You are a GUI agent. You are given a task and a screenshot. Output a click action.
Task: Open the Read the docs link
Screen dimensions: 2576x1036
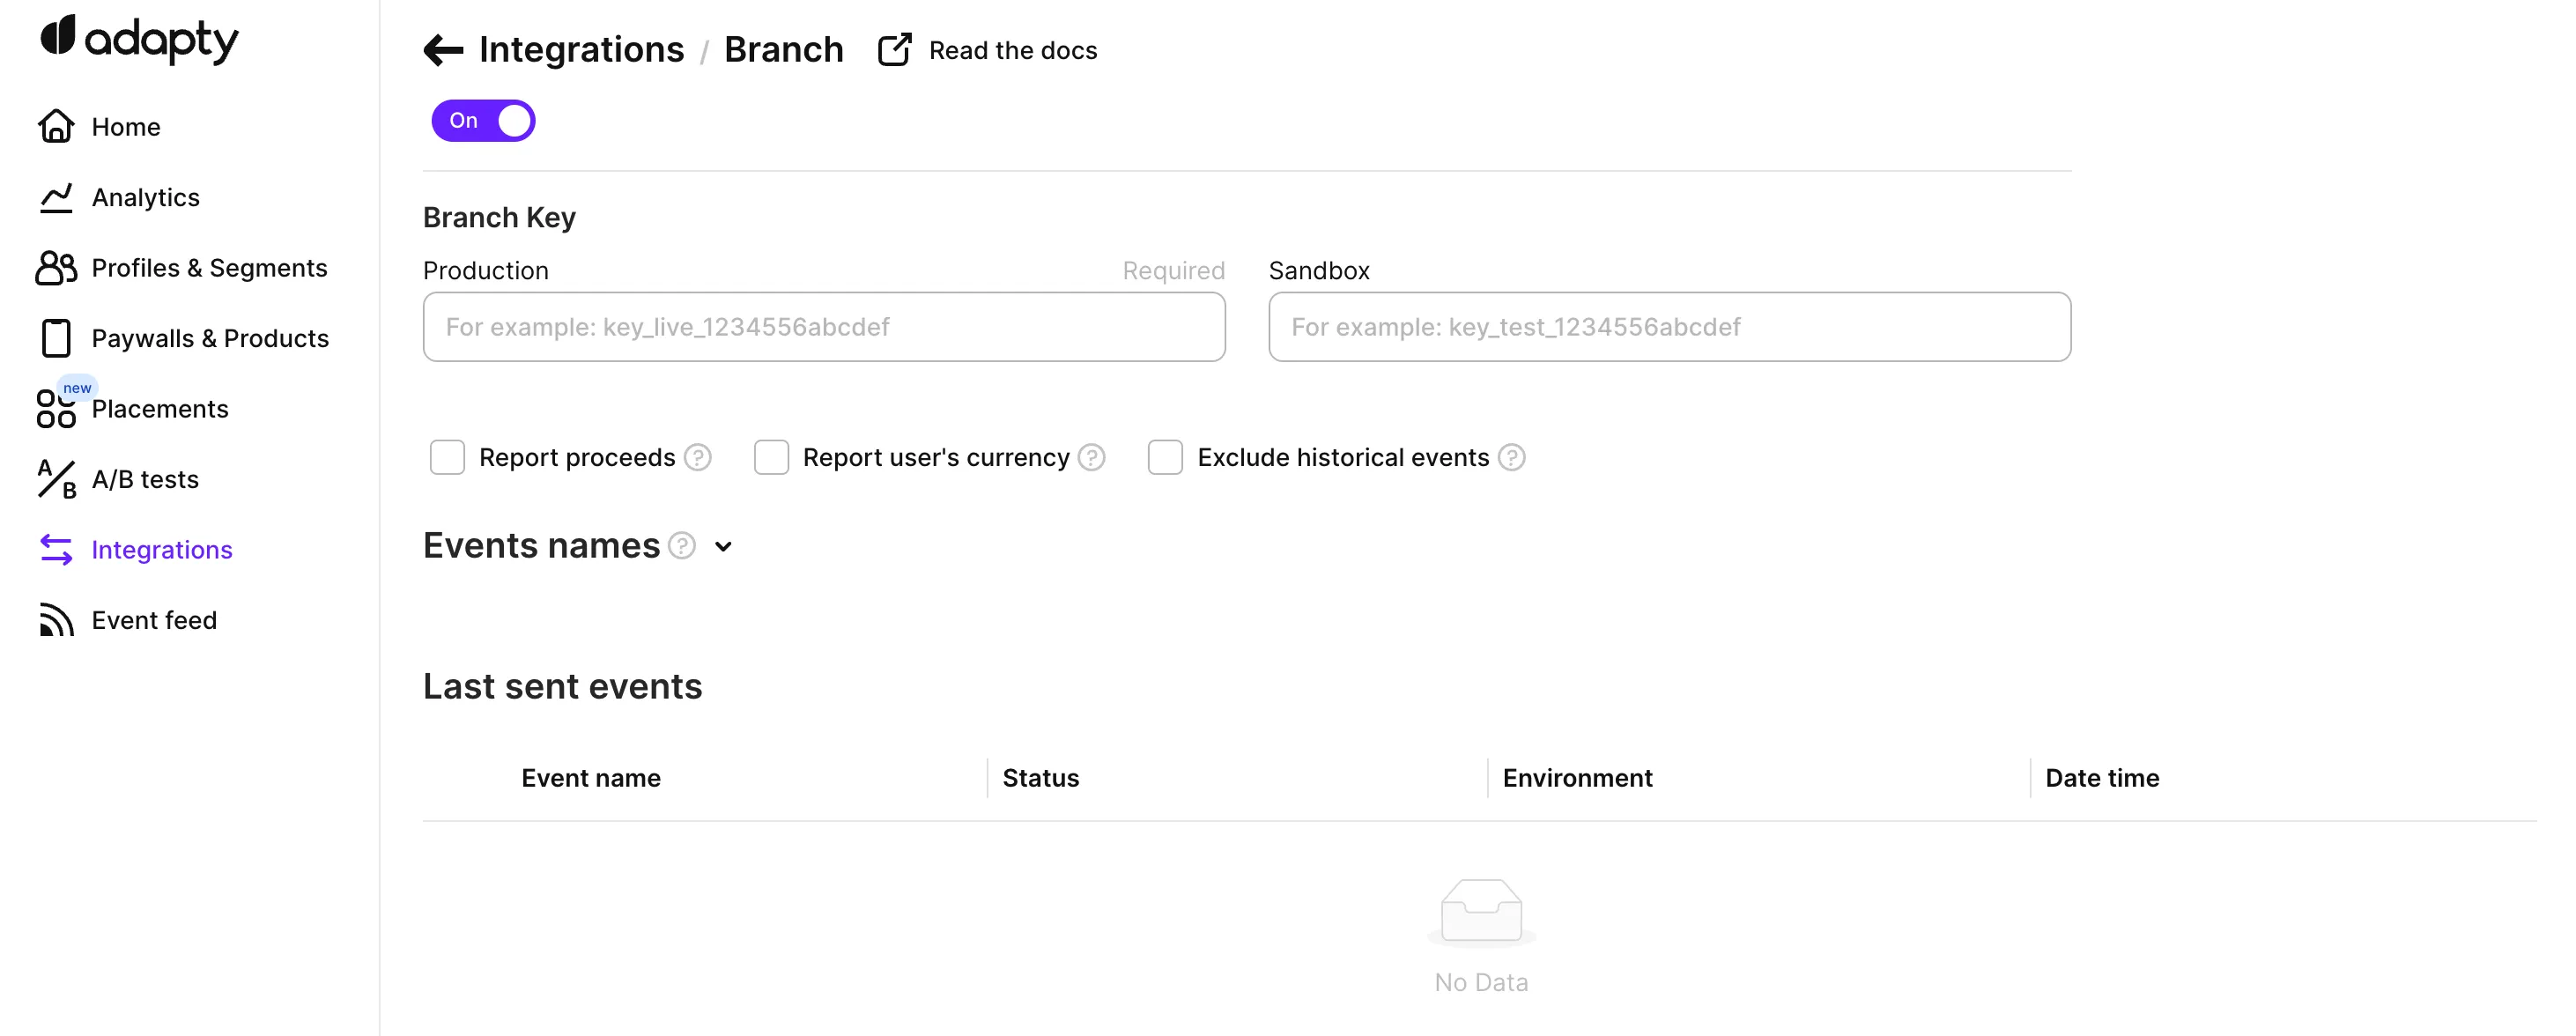[x=1012, y=51]
